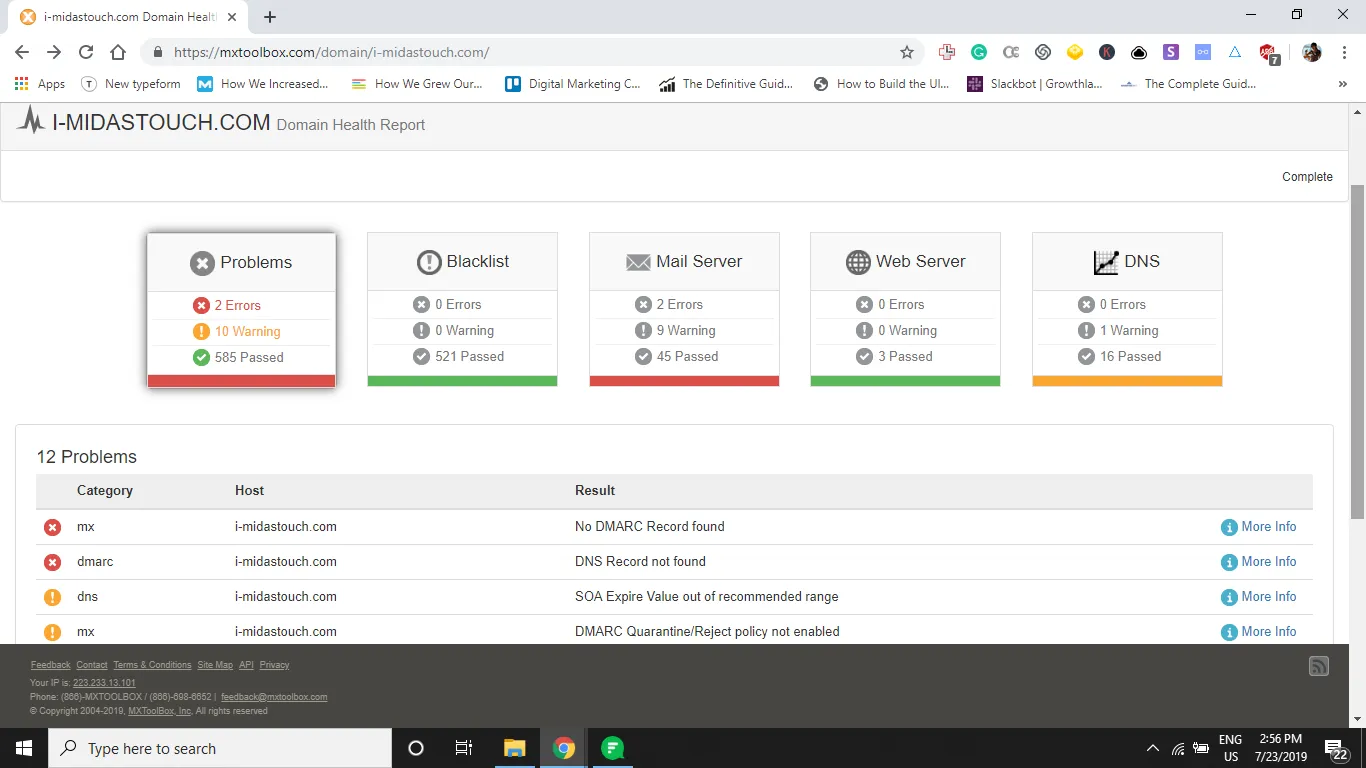Go to the browser home page

click(x=118, y=52)
